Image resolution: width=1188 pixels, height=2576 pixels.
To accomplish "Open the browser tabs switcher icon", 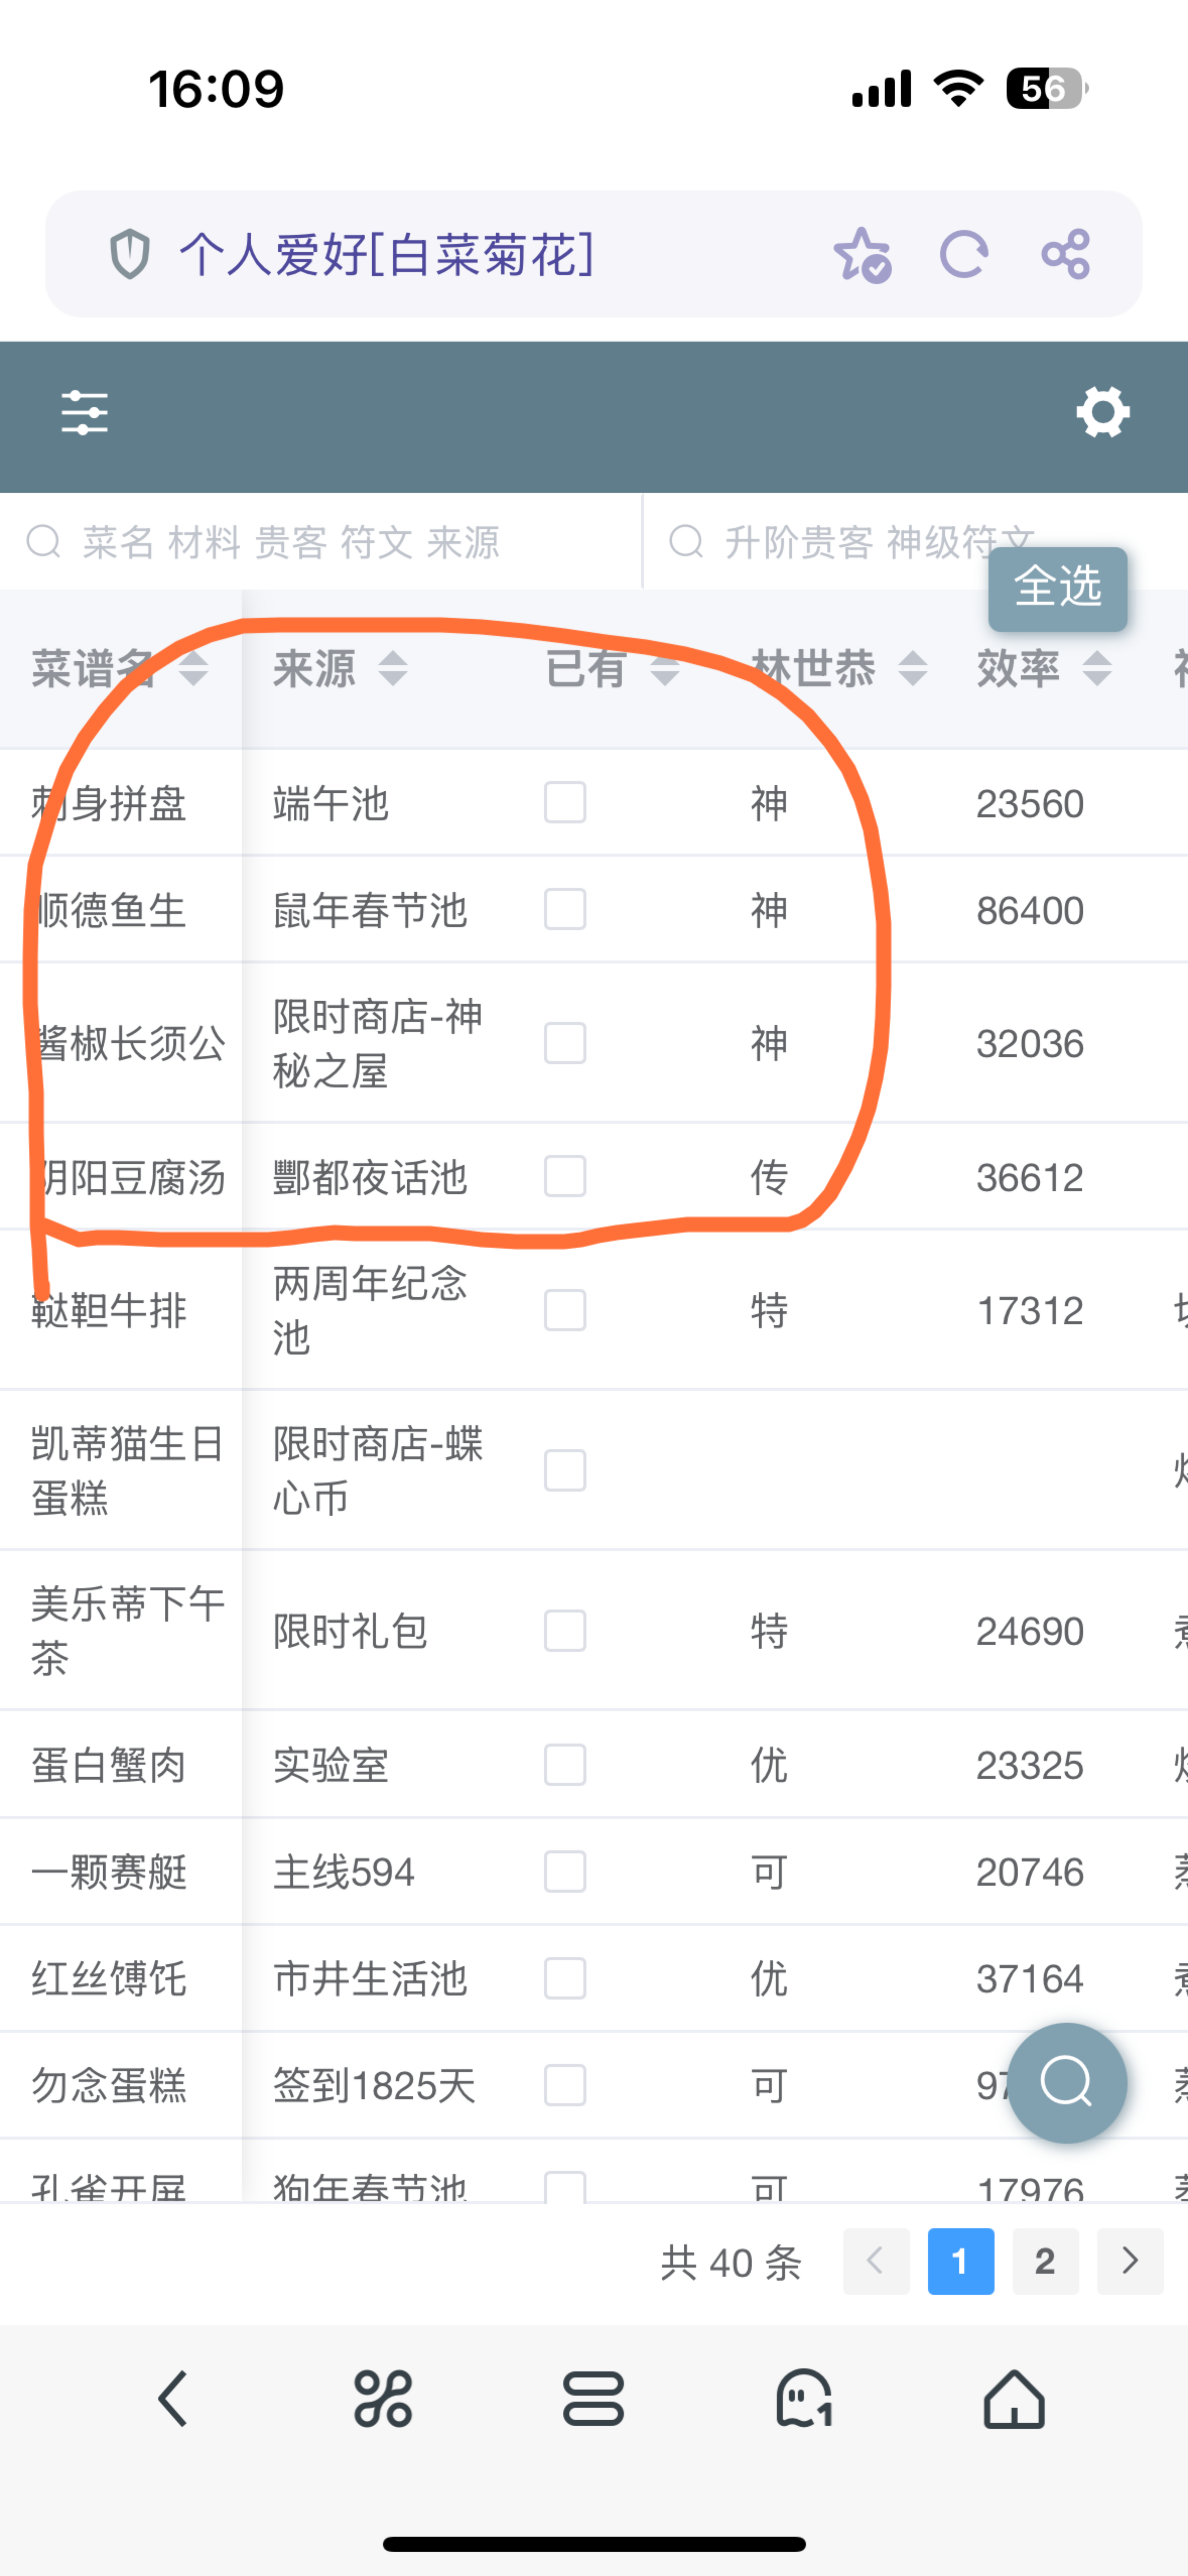I will pyautogui.click(x=593, y=2399).
